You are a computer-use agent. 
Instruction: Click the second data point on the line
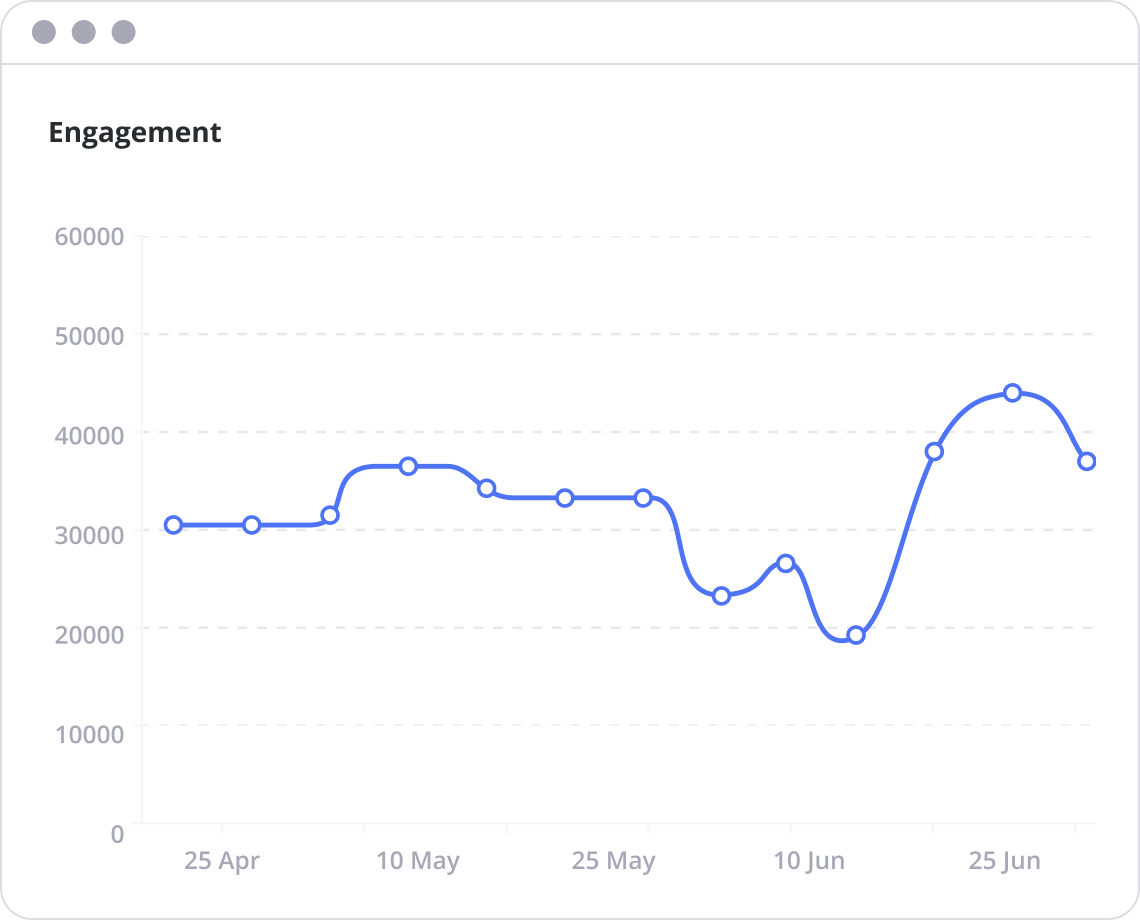coord(250,524)
